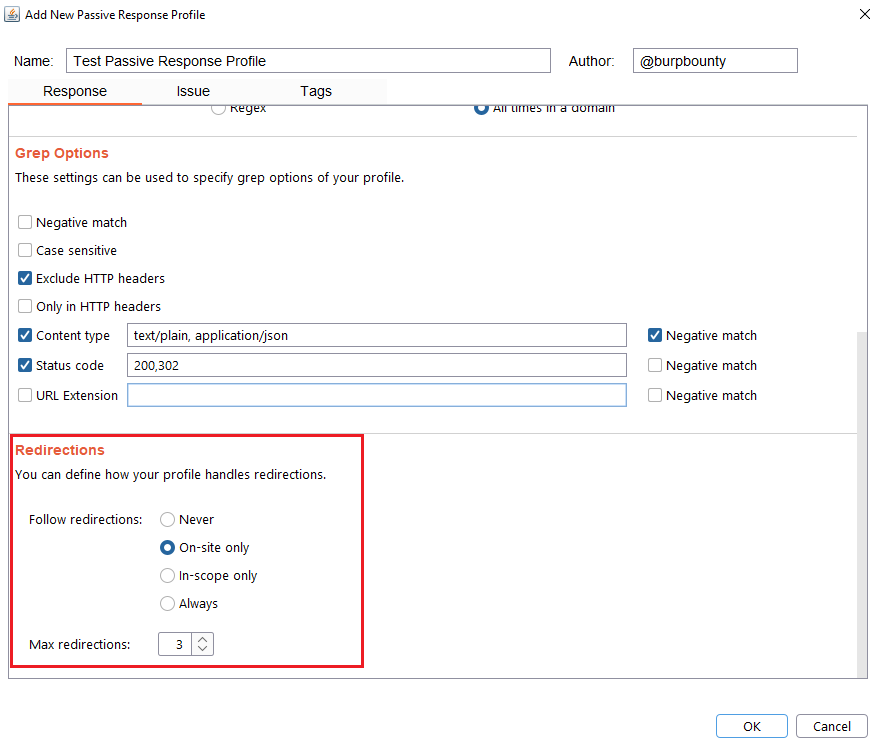
Task: Click OK to save the profile
Action: pos(751,726)
